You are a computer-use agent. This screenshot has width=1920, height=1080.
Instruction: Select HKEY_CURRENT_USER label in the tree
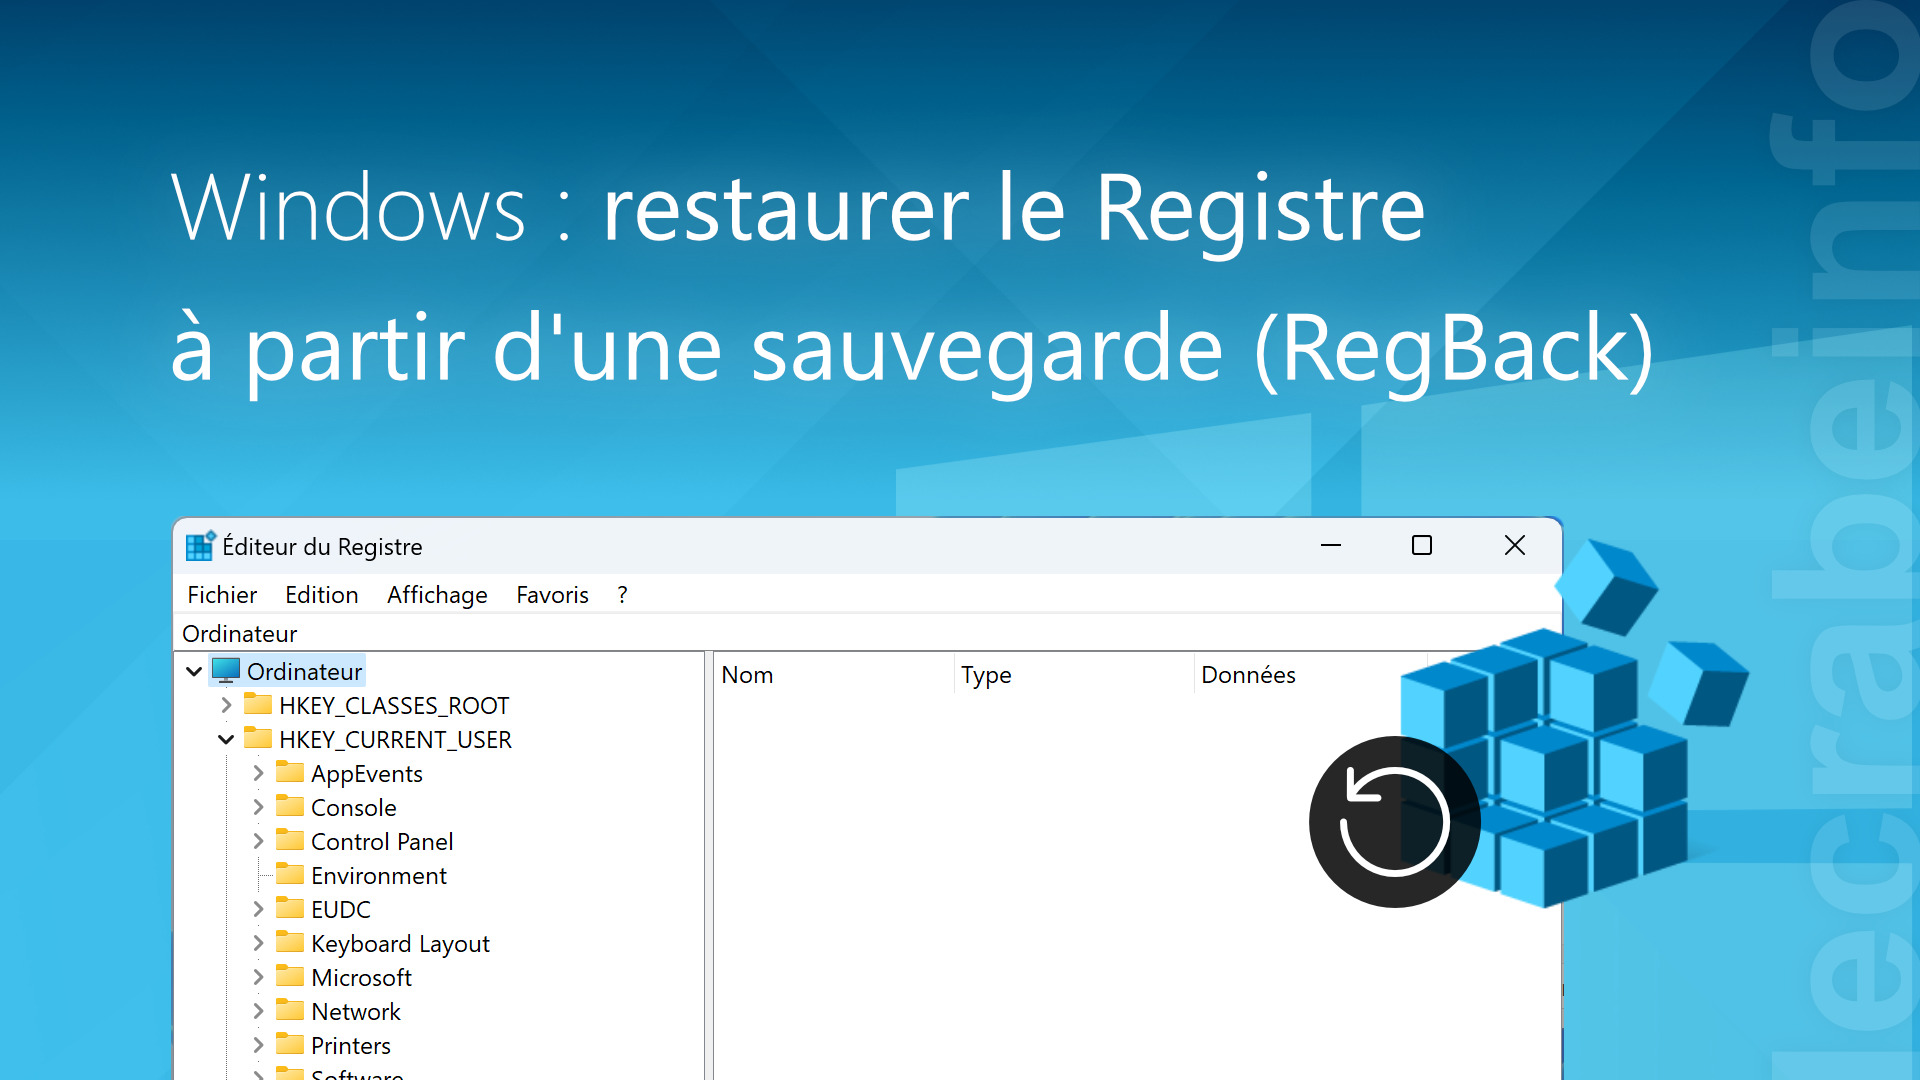395,740
